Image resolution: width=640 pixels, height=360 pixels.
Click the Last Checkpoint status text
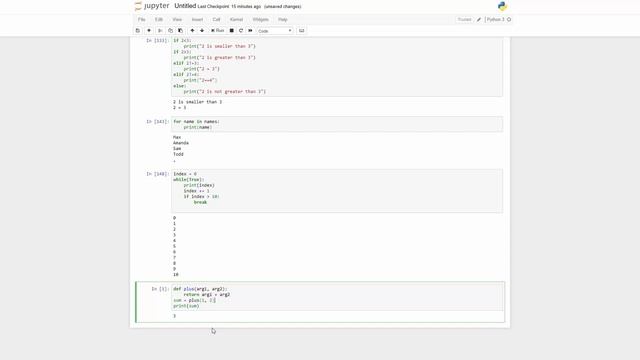(x=229, y=7)
